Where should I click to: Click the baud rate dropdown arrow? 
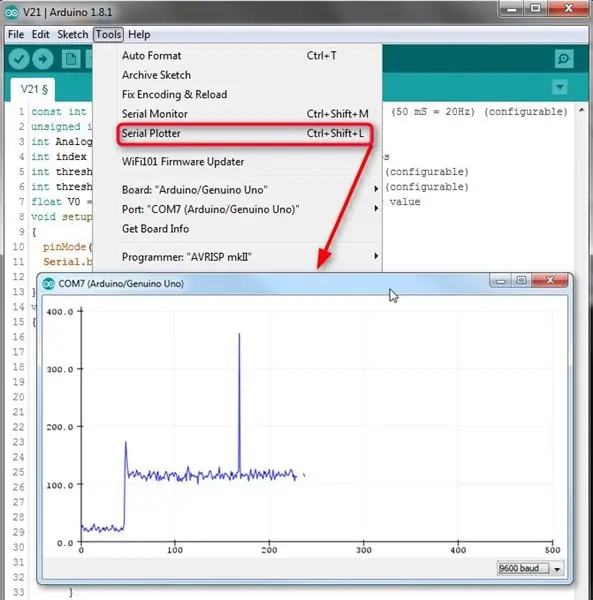pyautogui.click(x=557, y=569)
